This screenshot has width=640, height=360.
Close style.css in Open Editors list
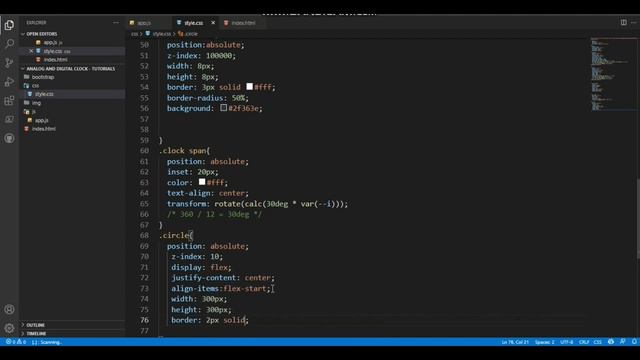(31, 51)
